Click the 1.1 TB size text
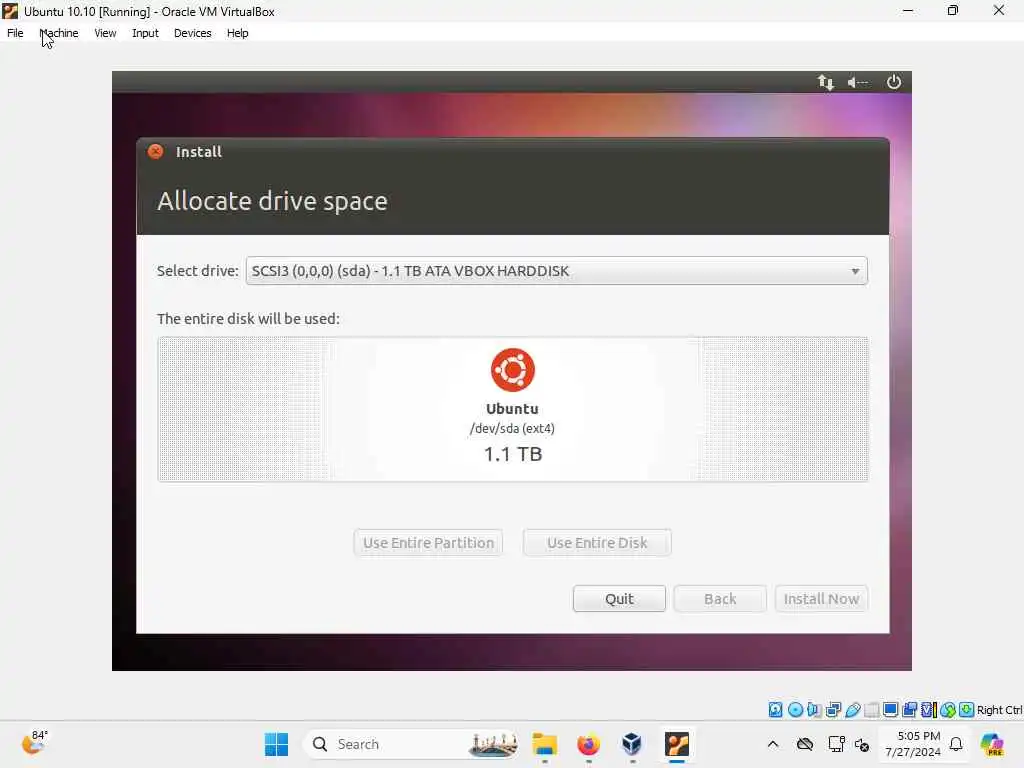1024x768 pixels. 513,455
